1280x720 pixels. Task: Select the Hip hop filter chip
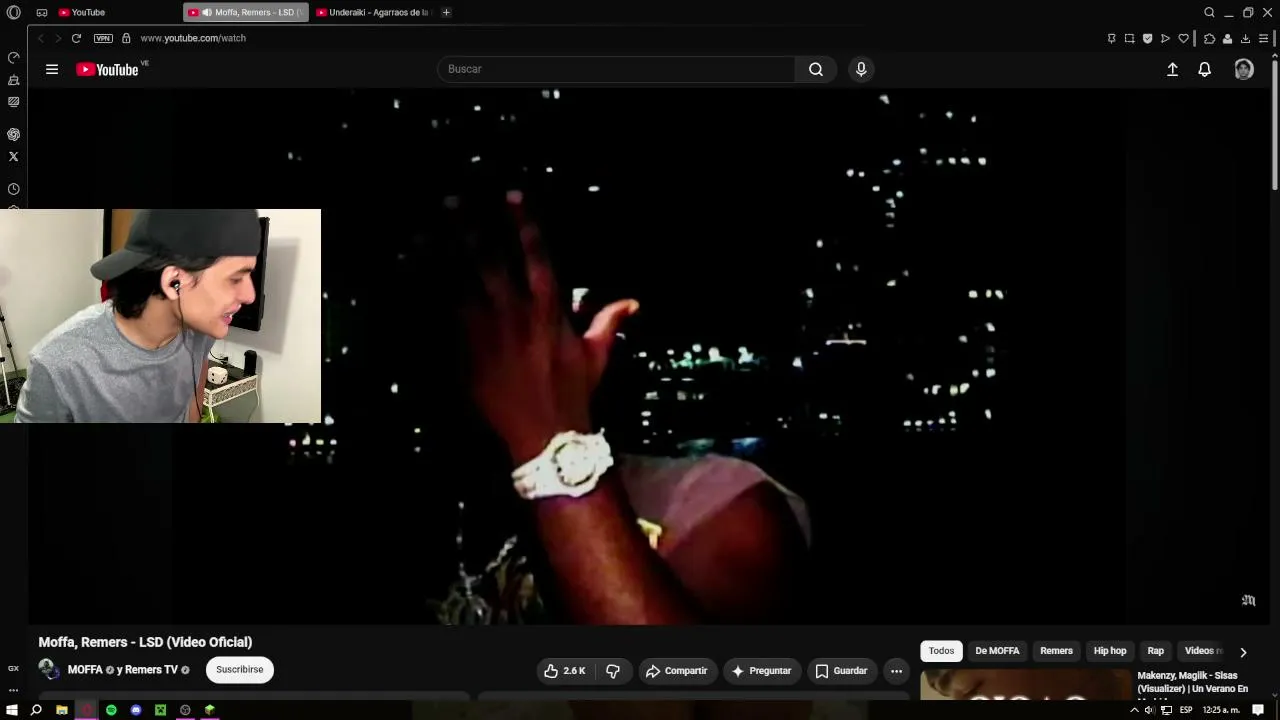click(x=1110, y=651)
